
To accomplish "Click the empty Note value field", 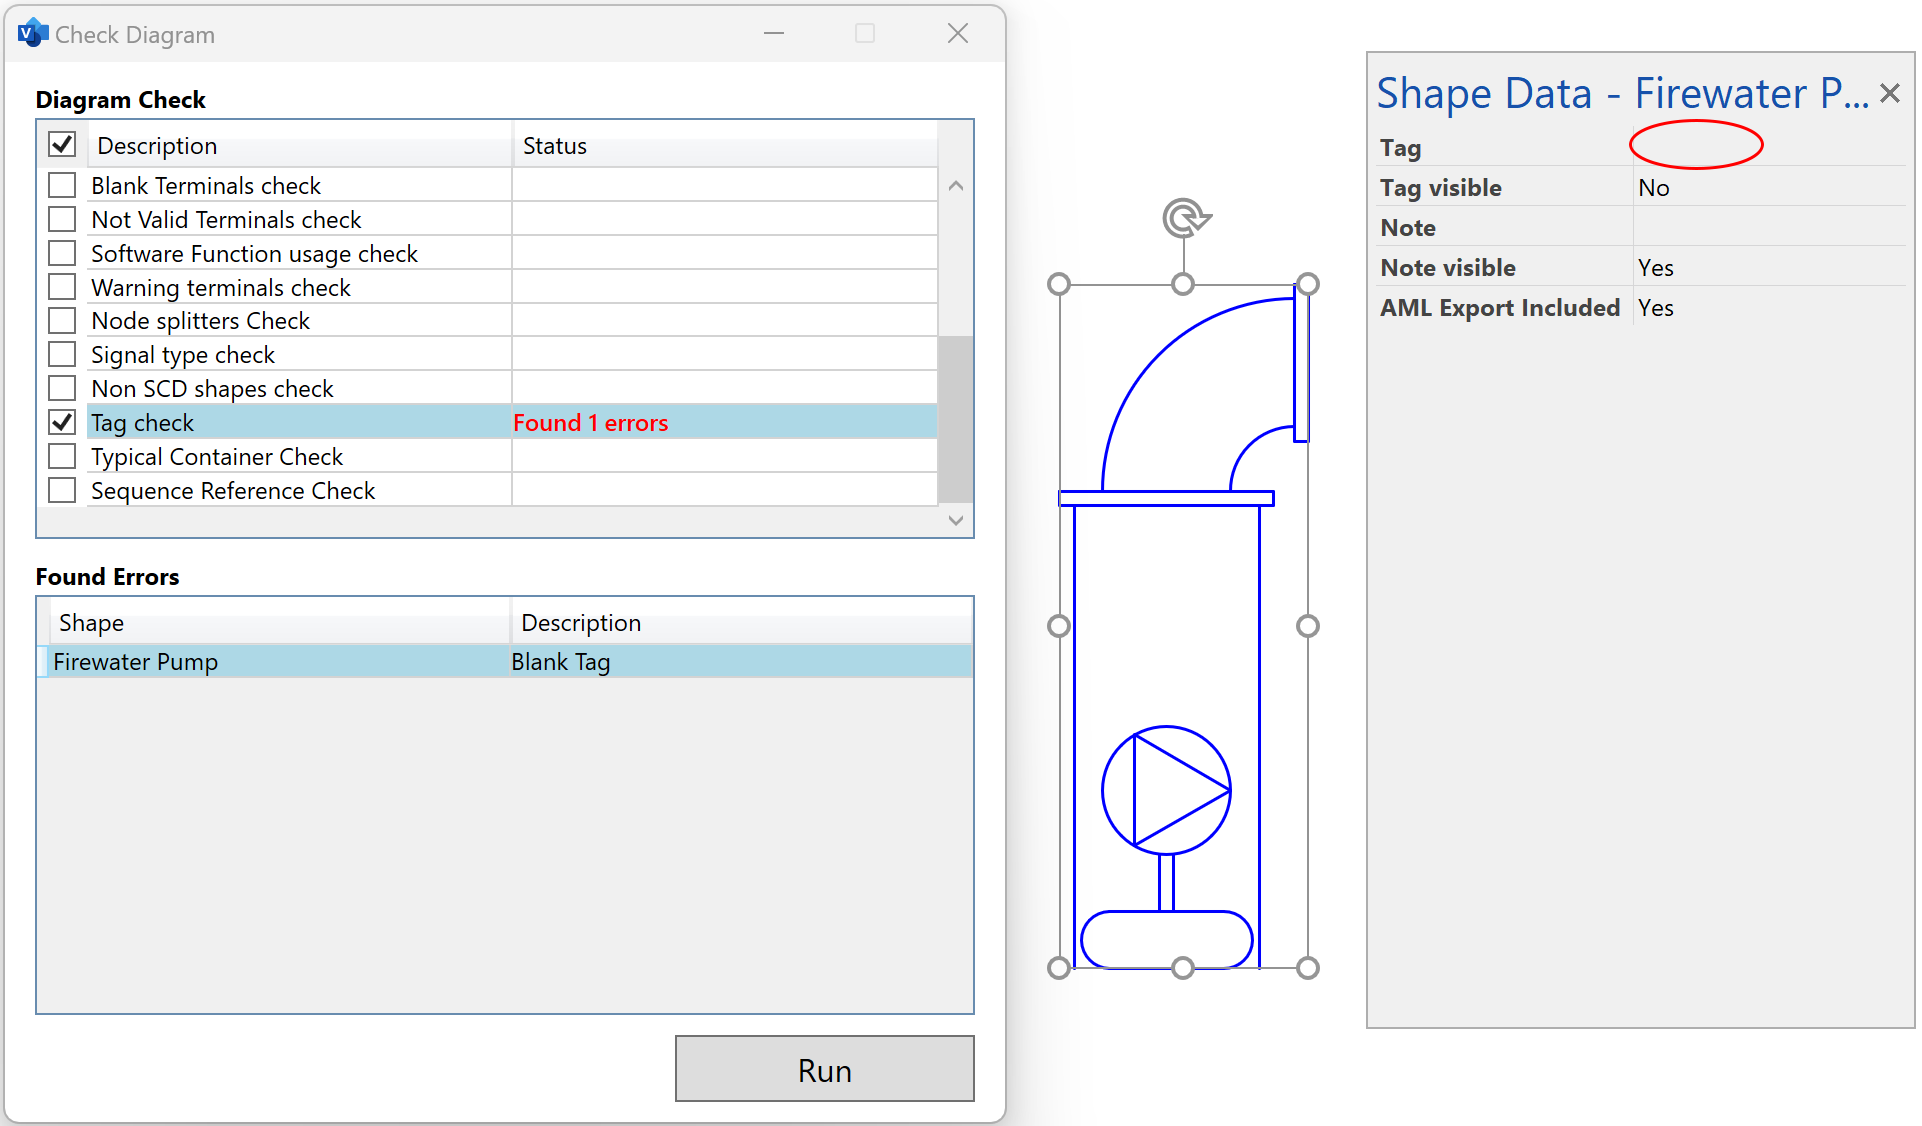I will 1768,227.
